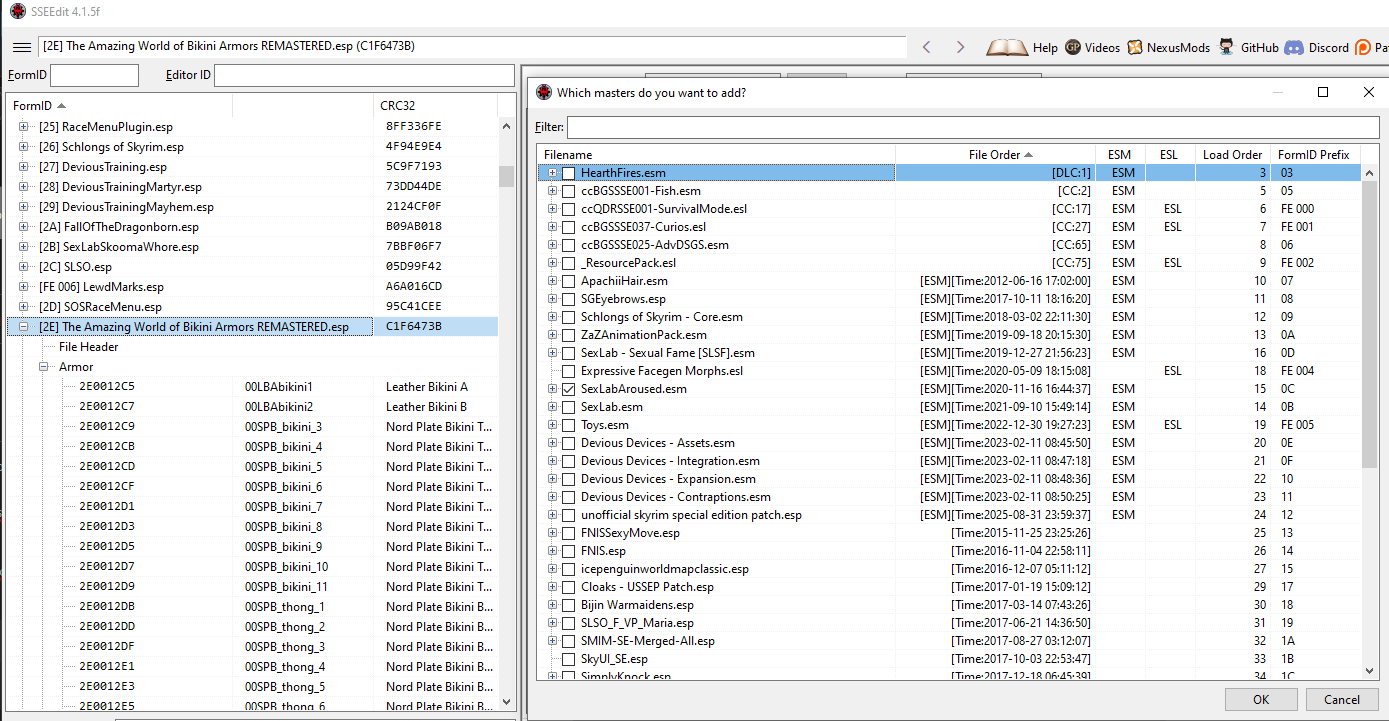Check the FNIS.esp checkbox

[x=568, y=551]
